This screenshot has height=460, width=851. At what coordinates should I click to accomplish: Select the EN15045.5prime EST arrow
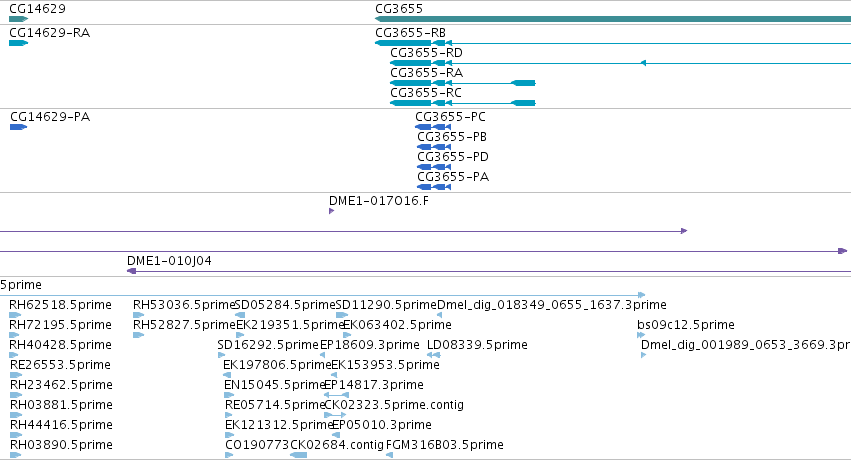pos(228,395)
